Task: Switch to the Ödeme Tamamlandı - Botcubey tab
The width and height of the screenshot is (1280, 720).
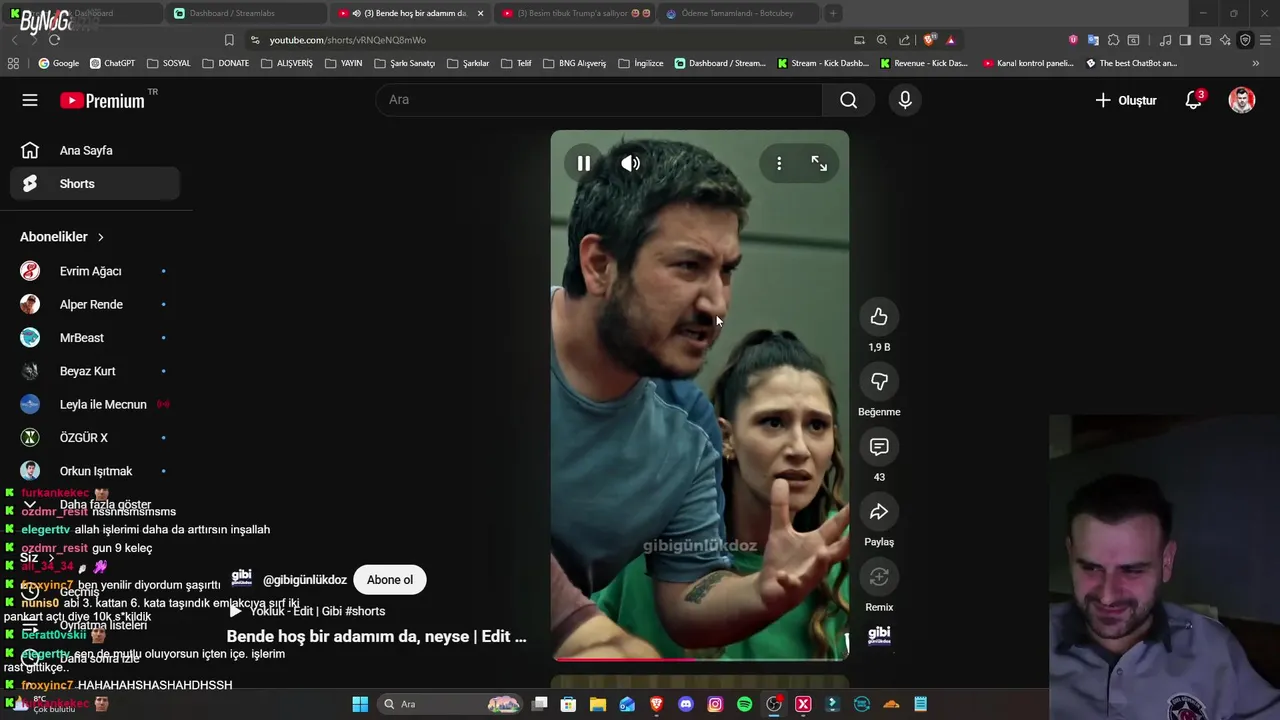Action: click(x=740, y=13)
